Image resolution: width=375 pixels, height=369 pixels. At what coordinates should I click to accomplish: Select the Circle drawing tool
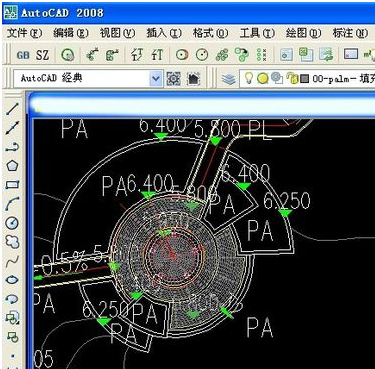[x=13, y=223]
